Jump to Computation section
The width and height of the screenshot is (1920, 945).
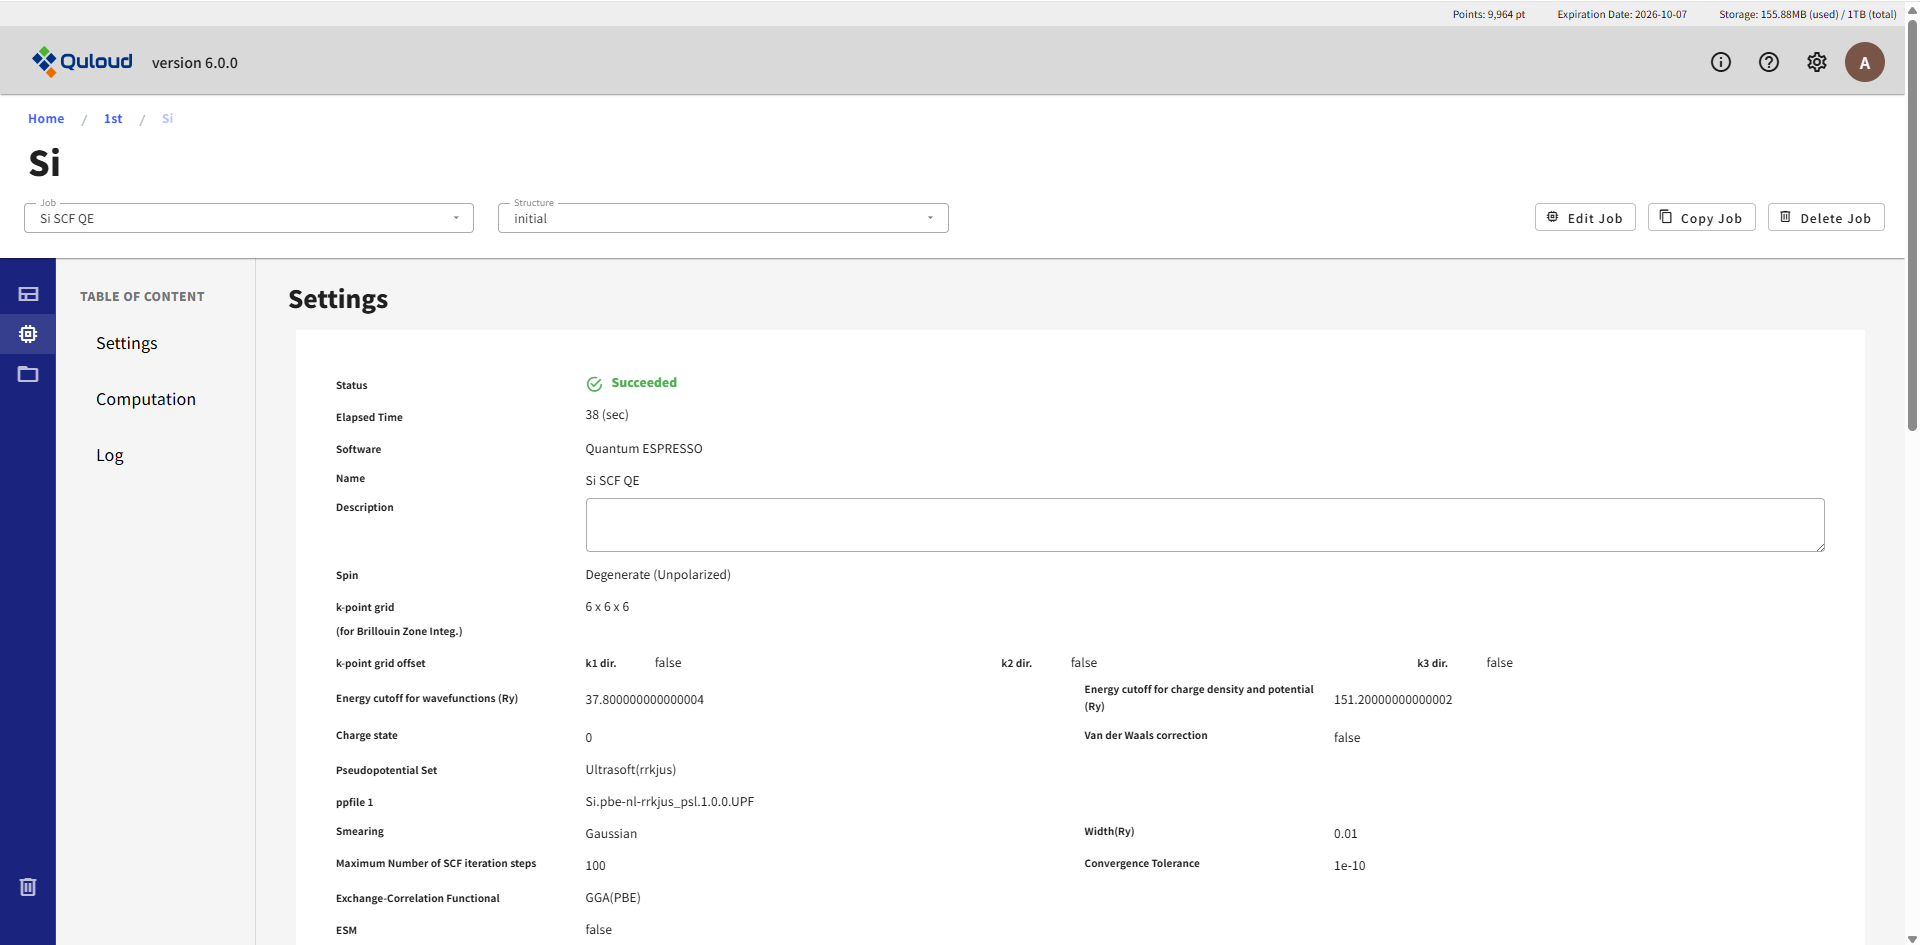pyautogui.click(x=146, y=399)
